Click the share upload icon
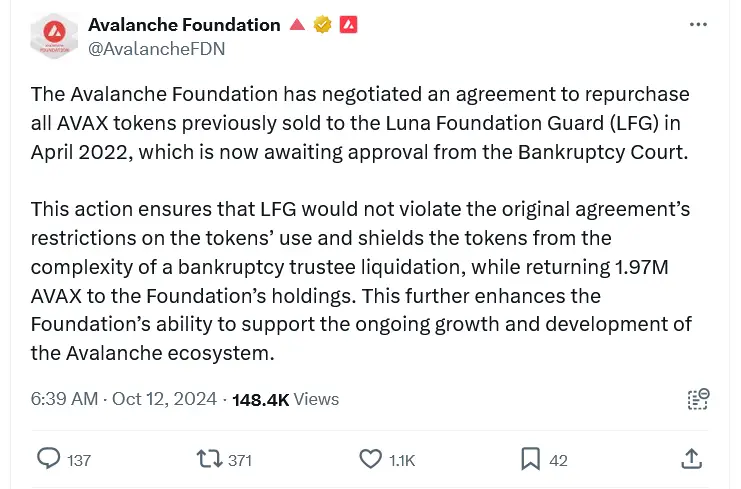Image resolution: width=741 pixels, height=489 pixels. click(x=691, y=459)
